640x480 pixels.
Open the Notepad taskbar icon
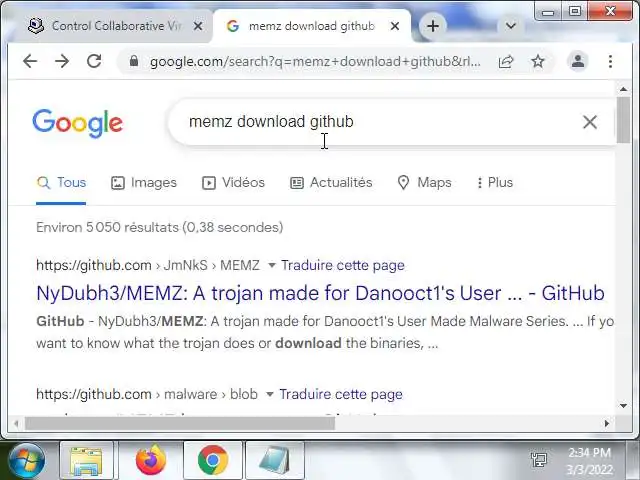click(x=275, y=460)
